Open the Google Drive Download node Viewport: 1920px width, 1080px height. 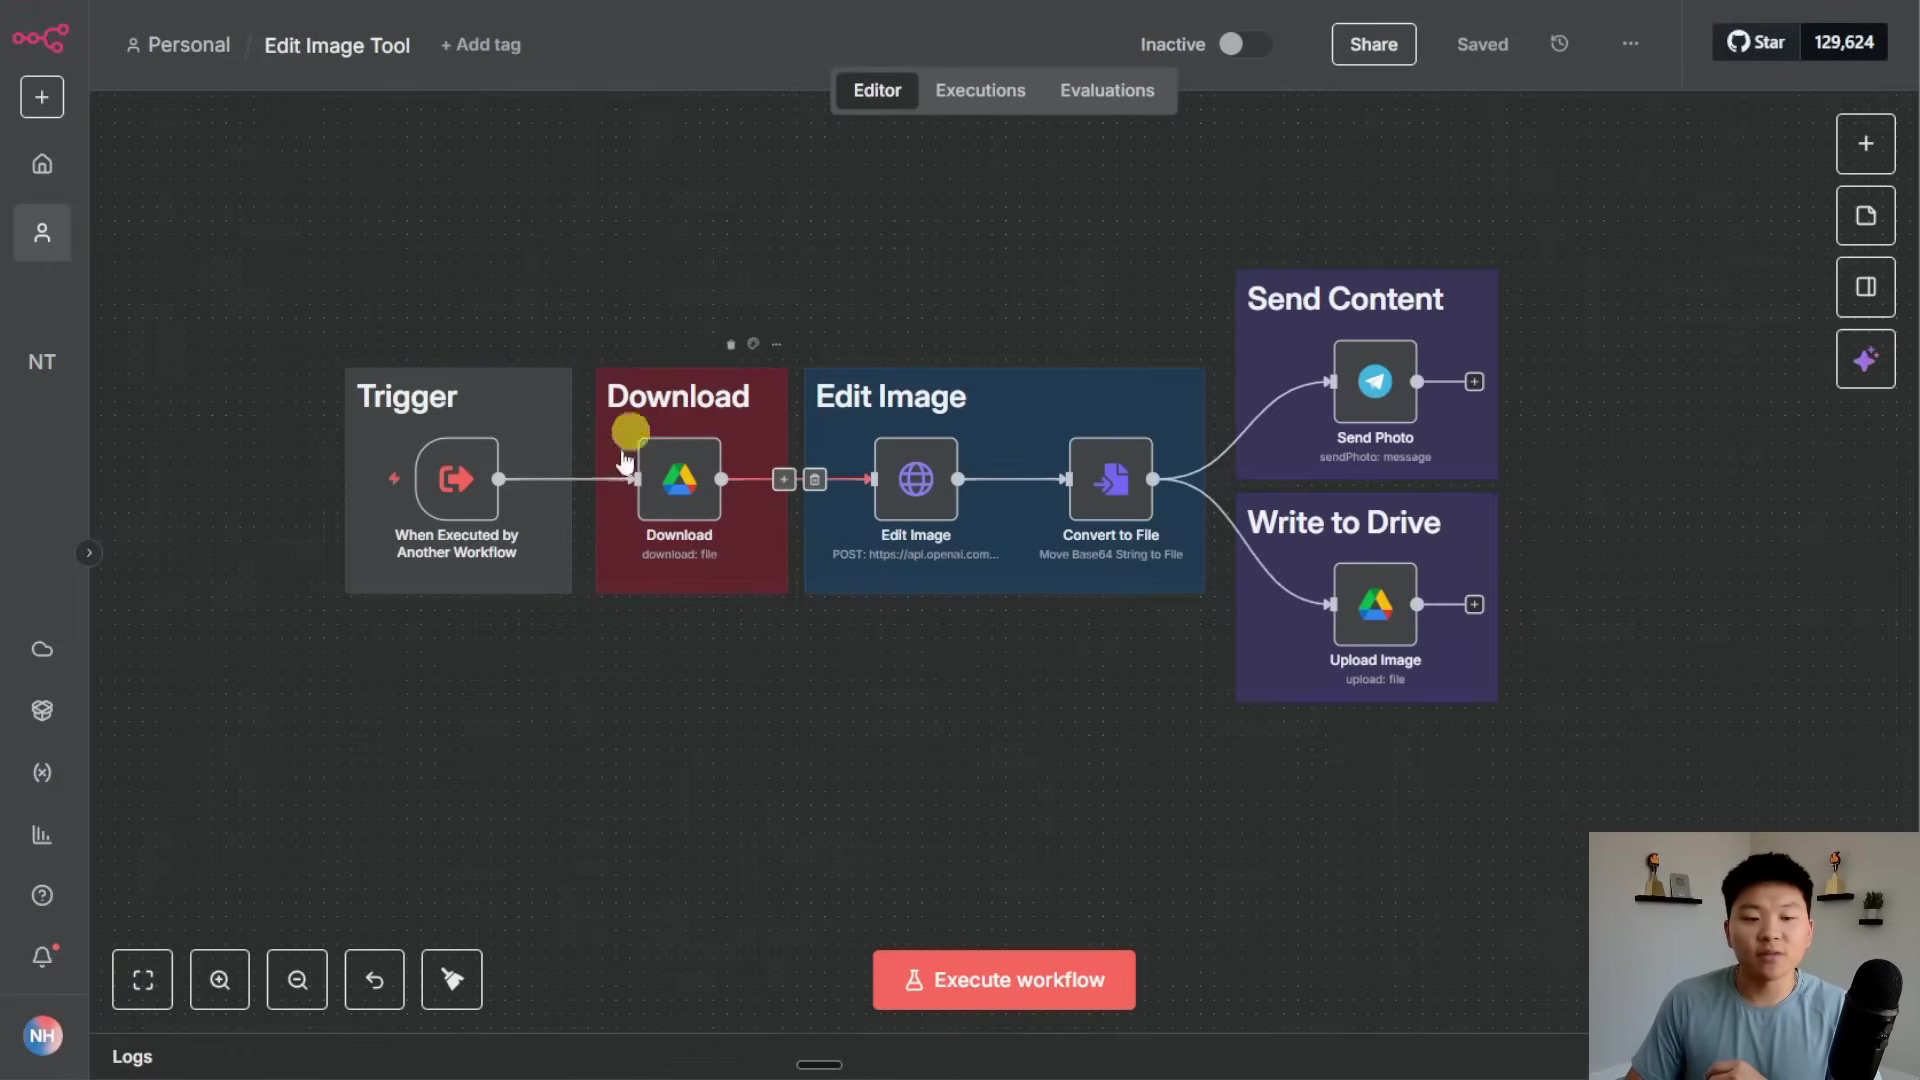[679, 480]
